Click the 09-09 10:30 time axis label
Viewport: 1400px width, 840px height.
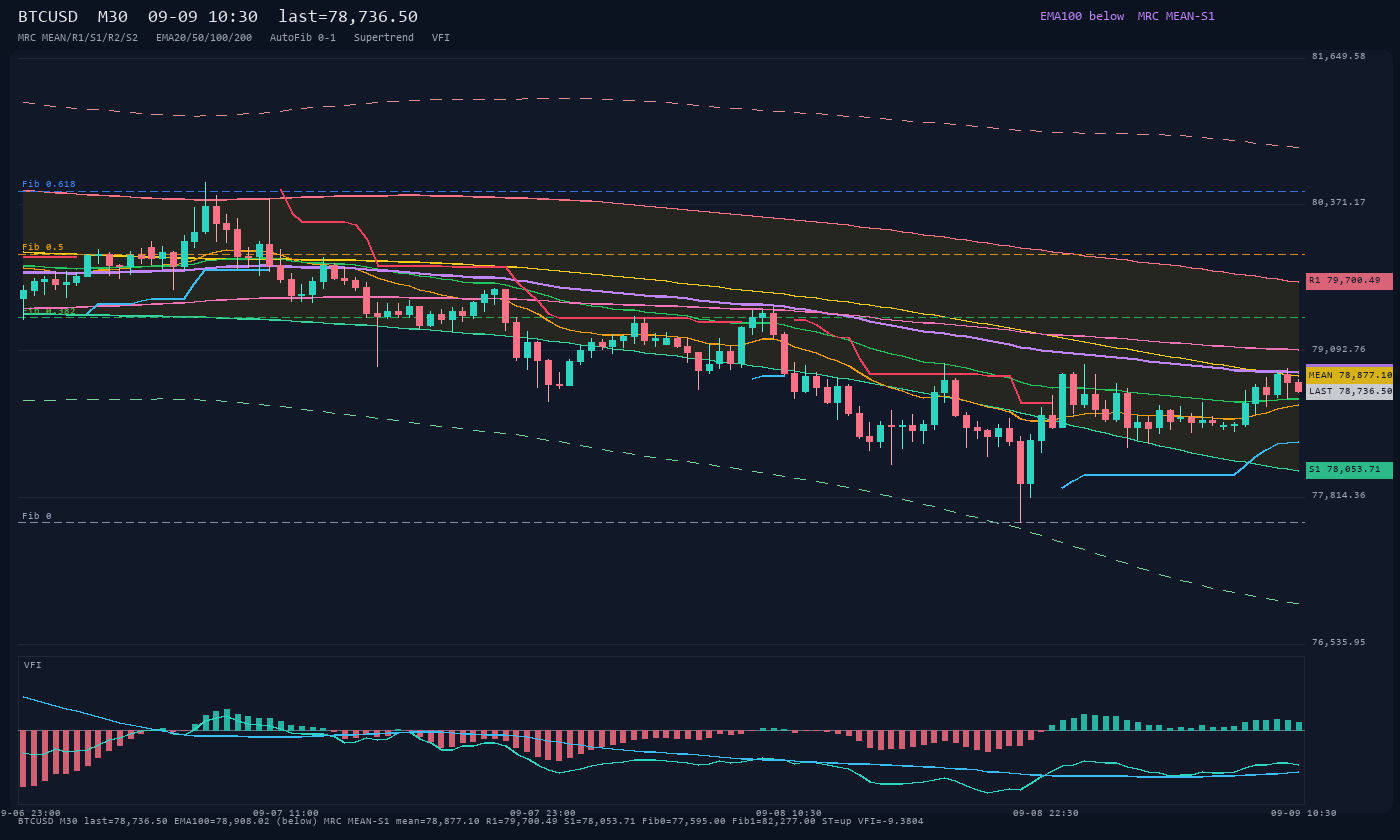(x=1303, y=813)
